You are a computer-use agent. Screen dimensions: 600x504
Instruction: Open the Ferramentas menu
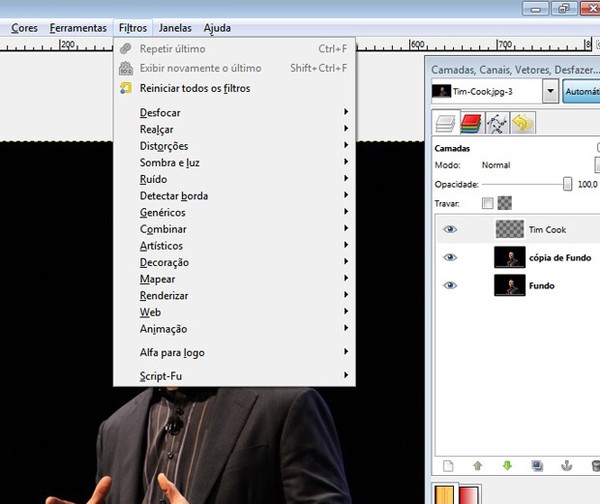(78, 28)
